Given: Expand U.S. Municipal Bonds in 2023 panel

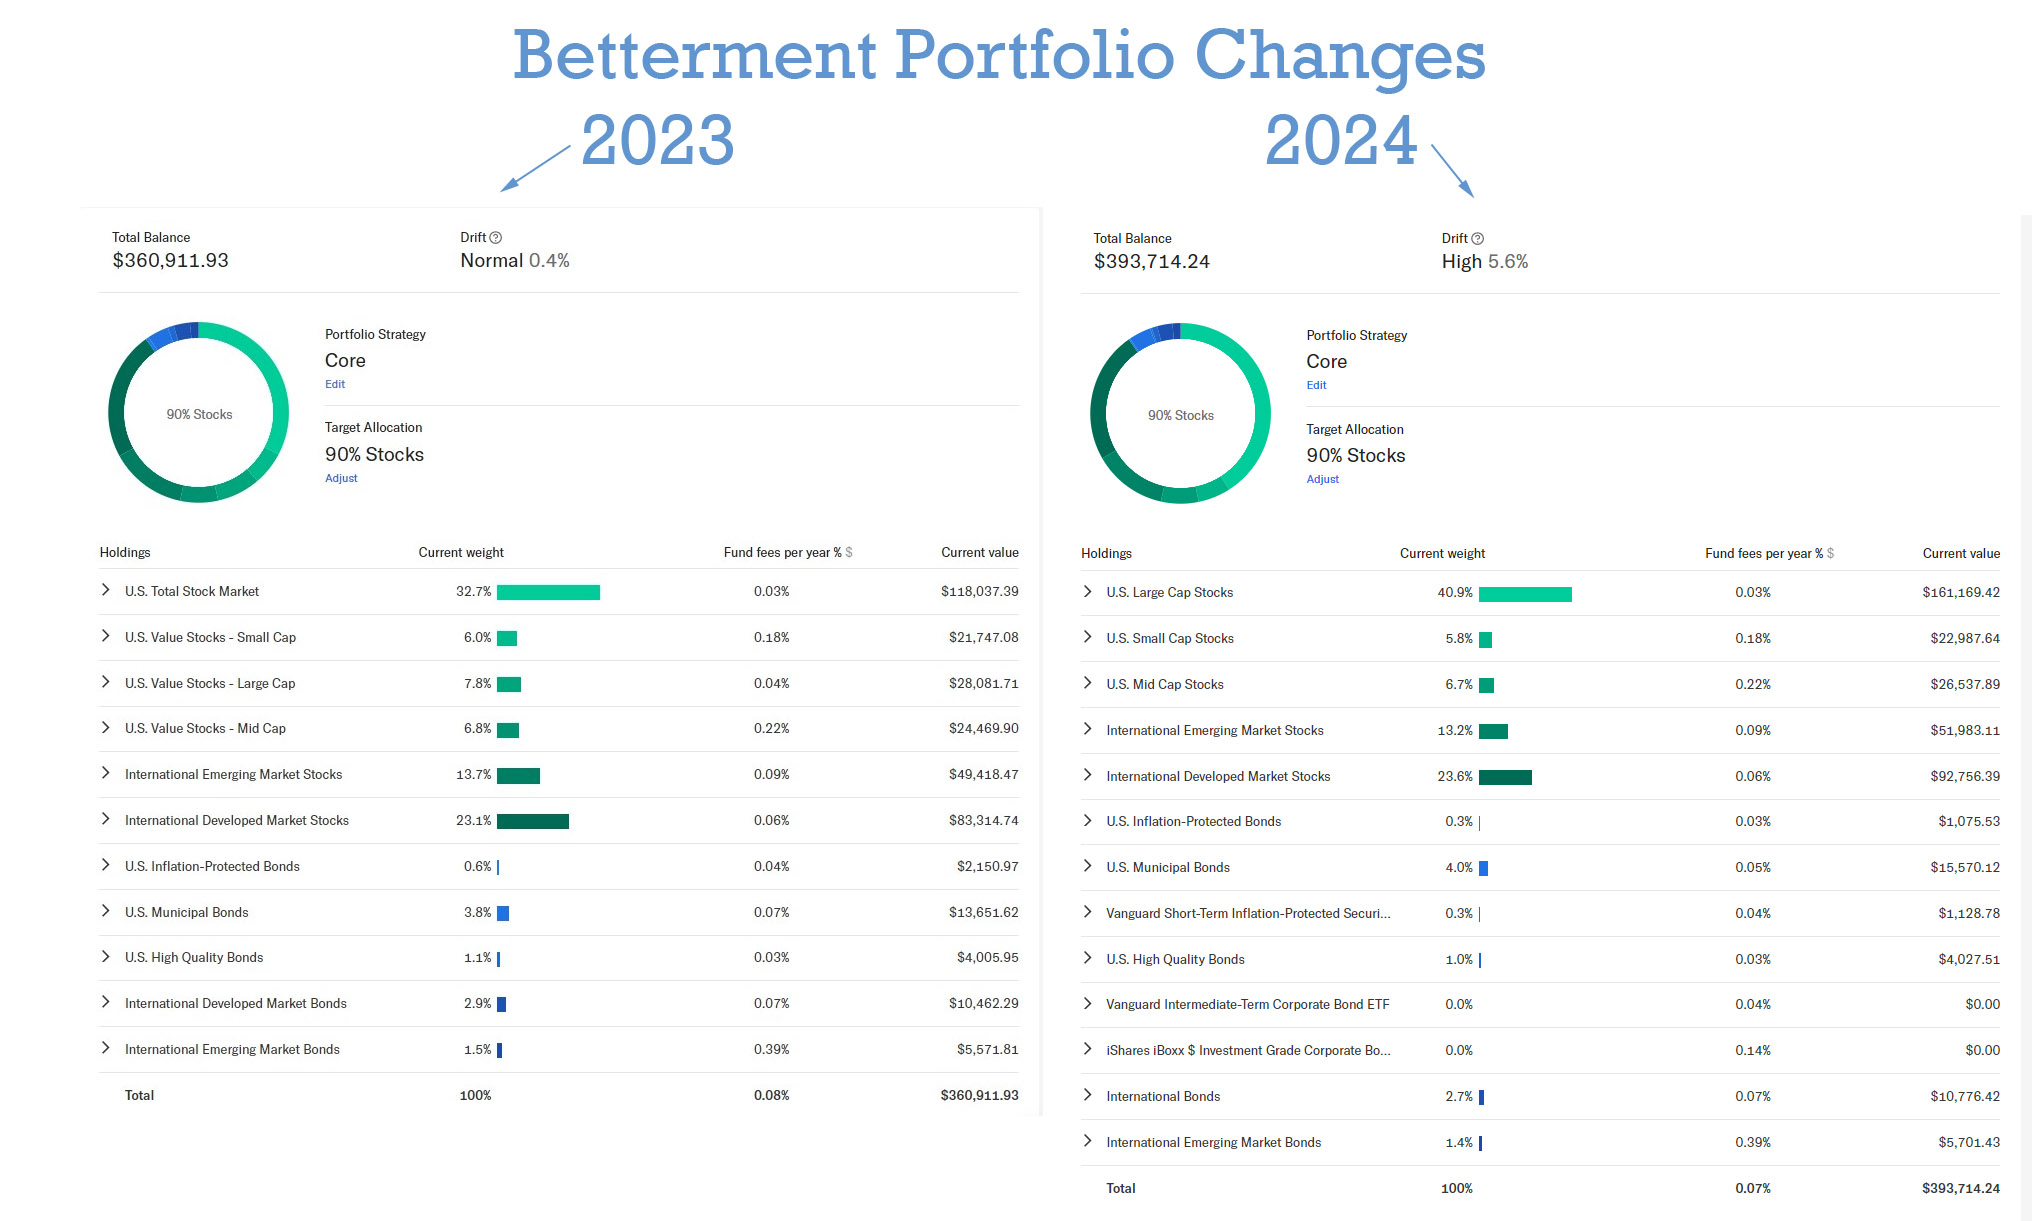Looking at the screenshot, I should click(x=106, y=912).
